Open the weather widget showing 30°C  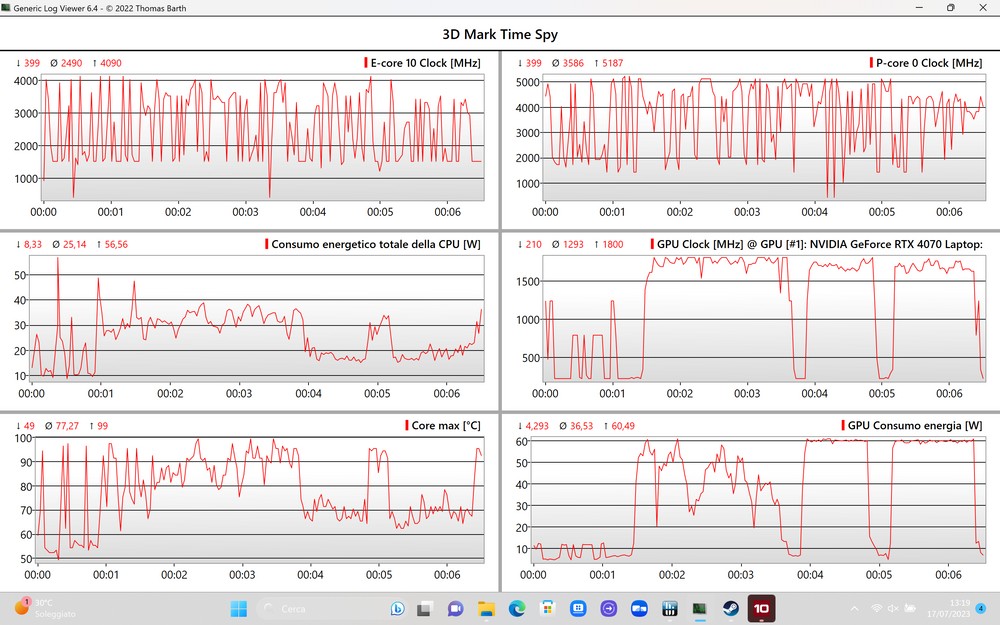pos(43,608)
